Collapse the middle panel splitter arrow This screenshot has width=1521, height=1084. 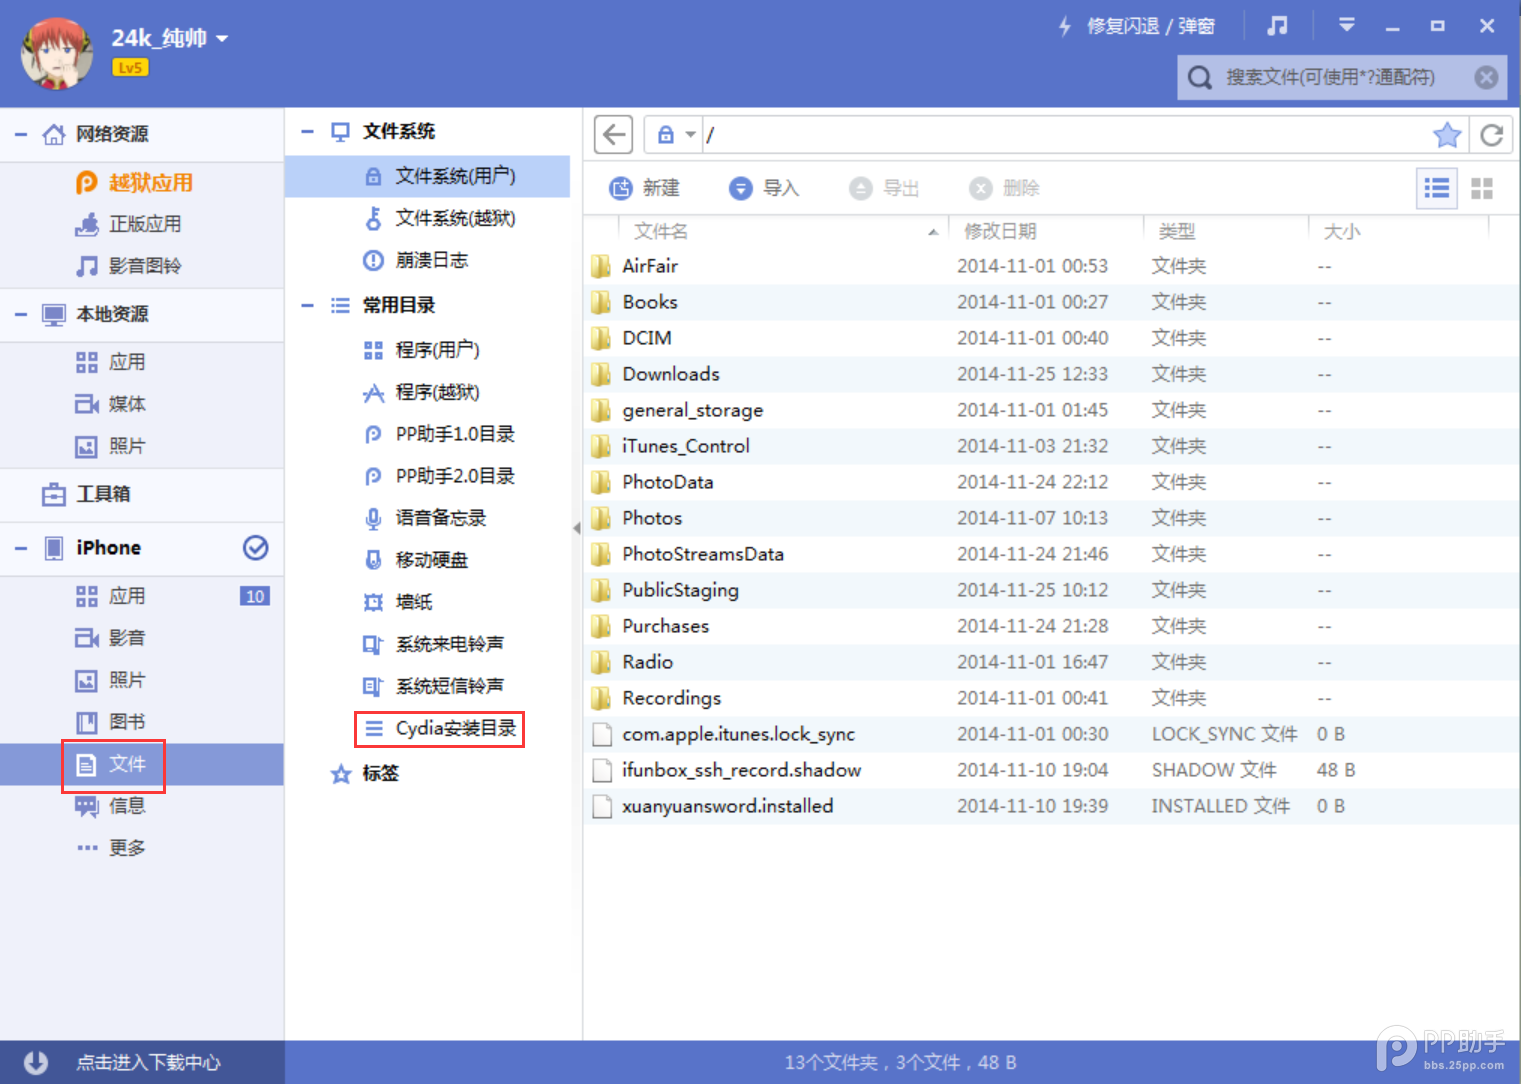[x=577, y=528]
